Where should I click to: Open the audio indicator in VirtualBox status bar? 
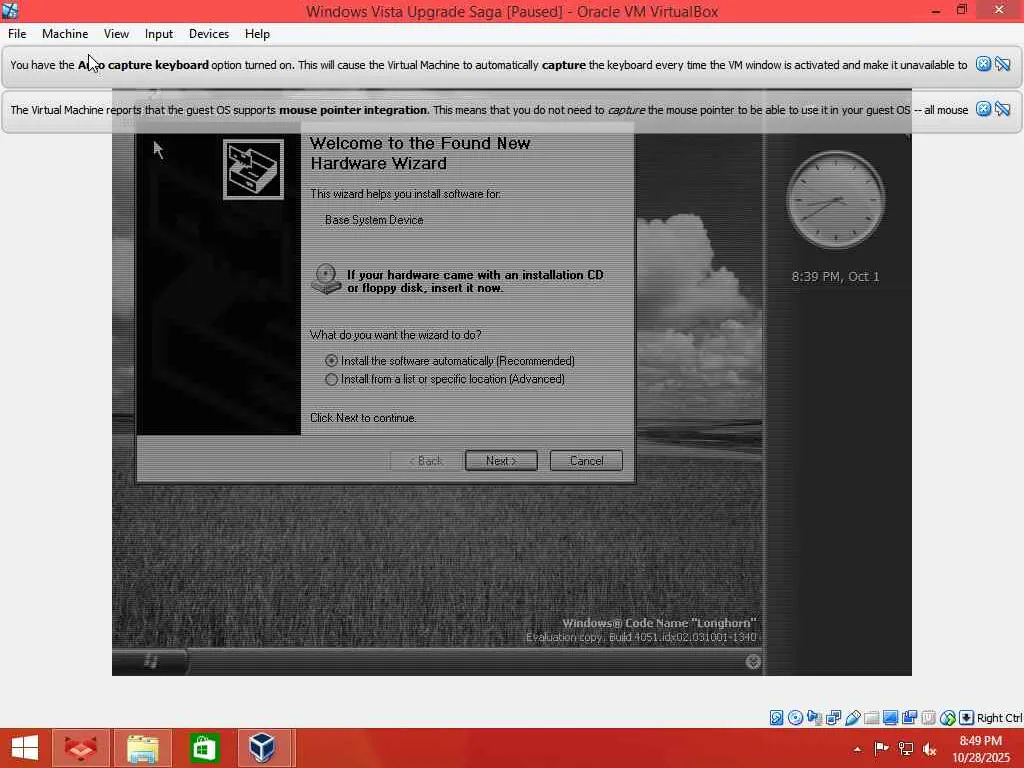[814, 718]
